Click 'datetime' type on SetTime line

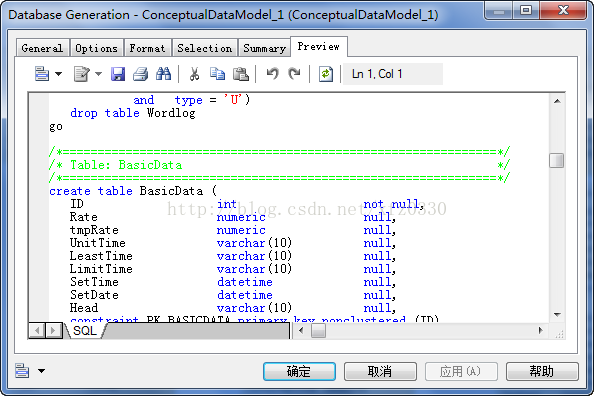click(245, 282)
